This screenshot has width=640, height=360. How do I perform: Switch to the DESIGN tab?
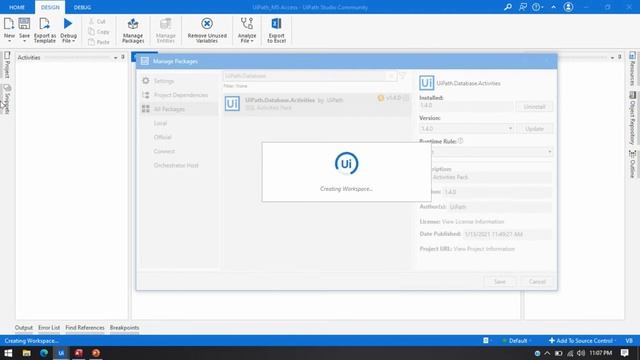[50, 7]
